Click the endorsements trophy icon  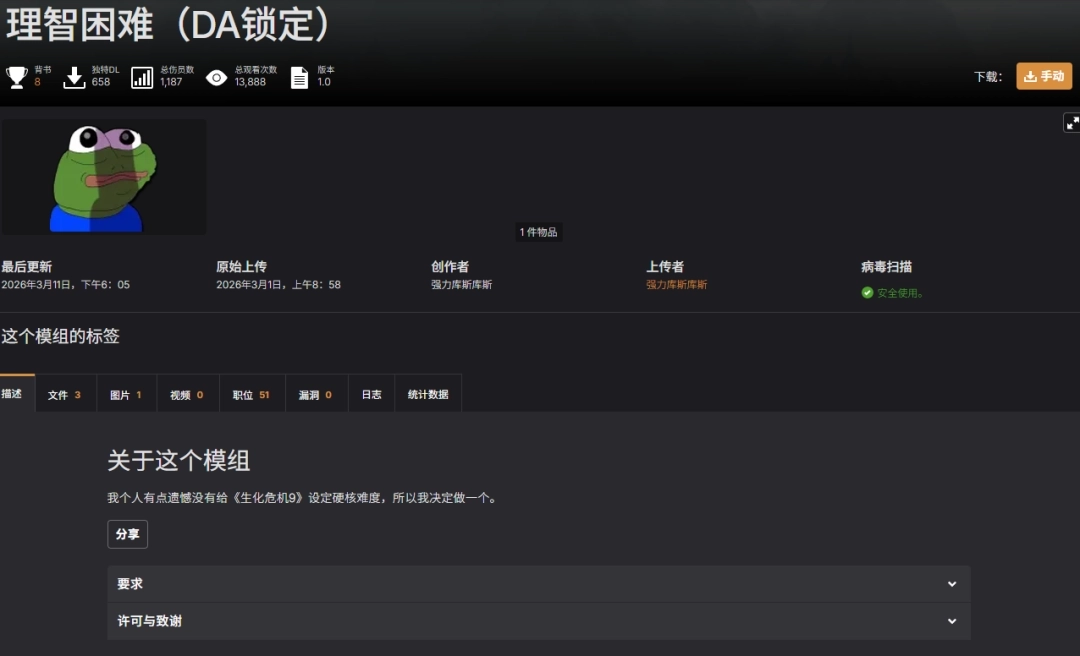coord(16,77)
